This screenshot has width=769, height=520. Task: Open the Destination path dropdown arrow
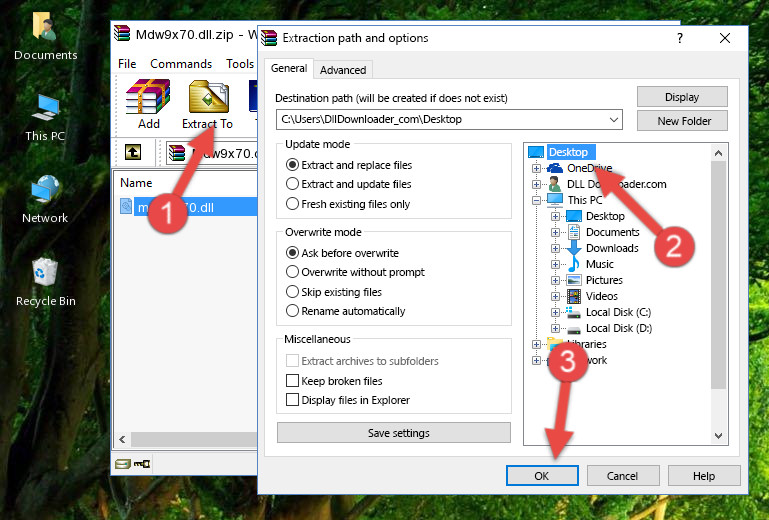tap(614, 120)
